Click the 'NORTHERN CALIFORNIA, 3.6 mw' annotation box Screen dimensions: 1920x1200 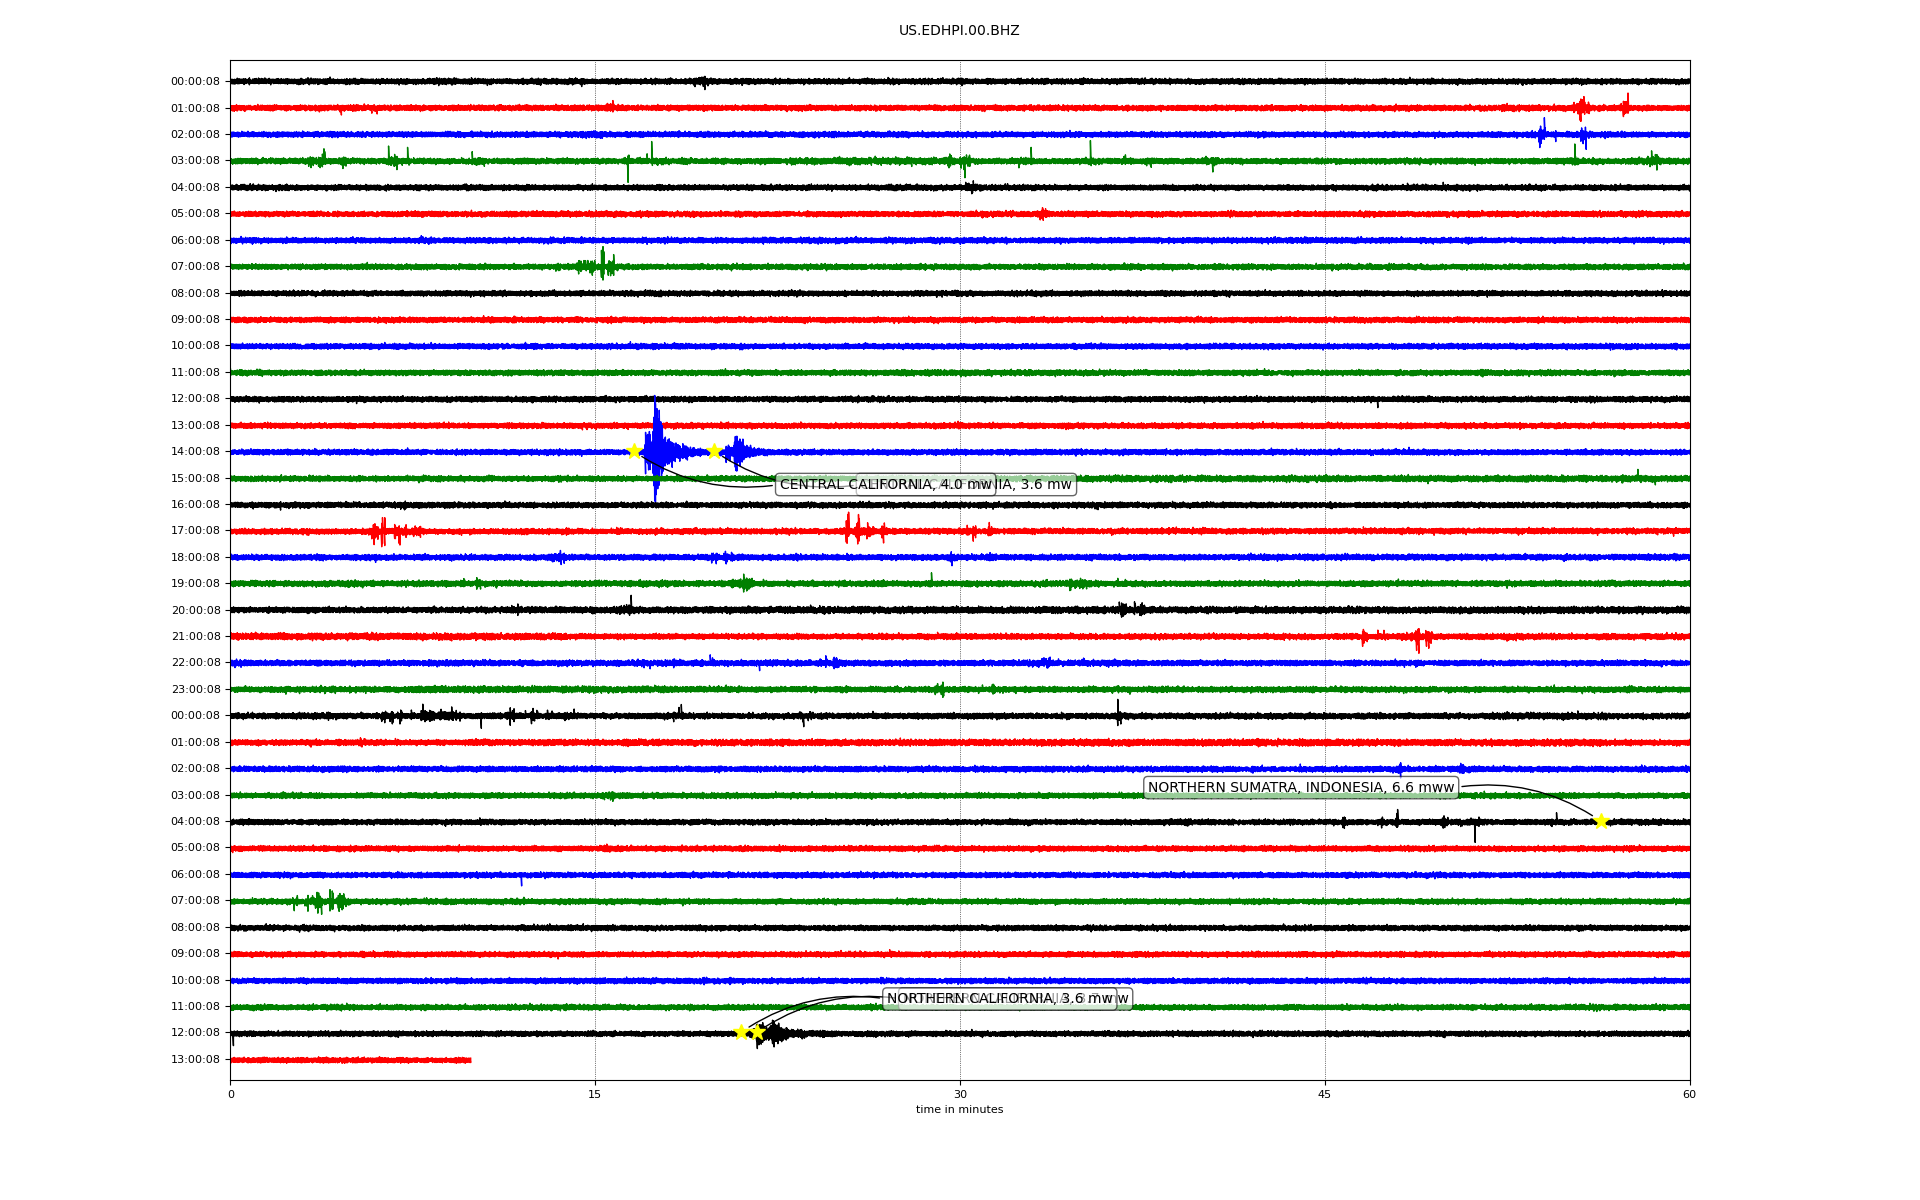tap(999, 999)
